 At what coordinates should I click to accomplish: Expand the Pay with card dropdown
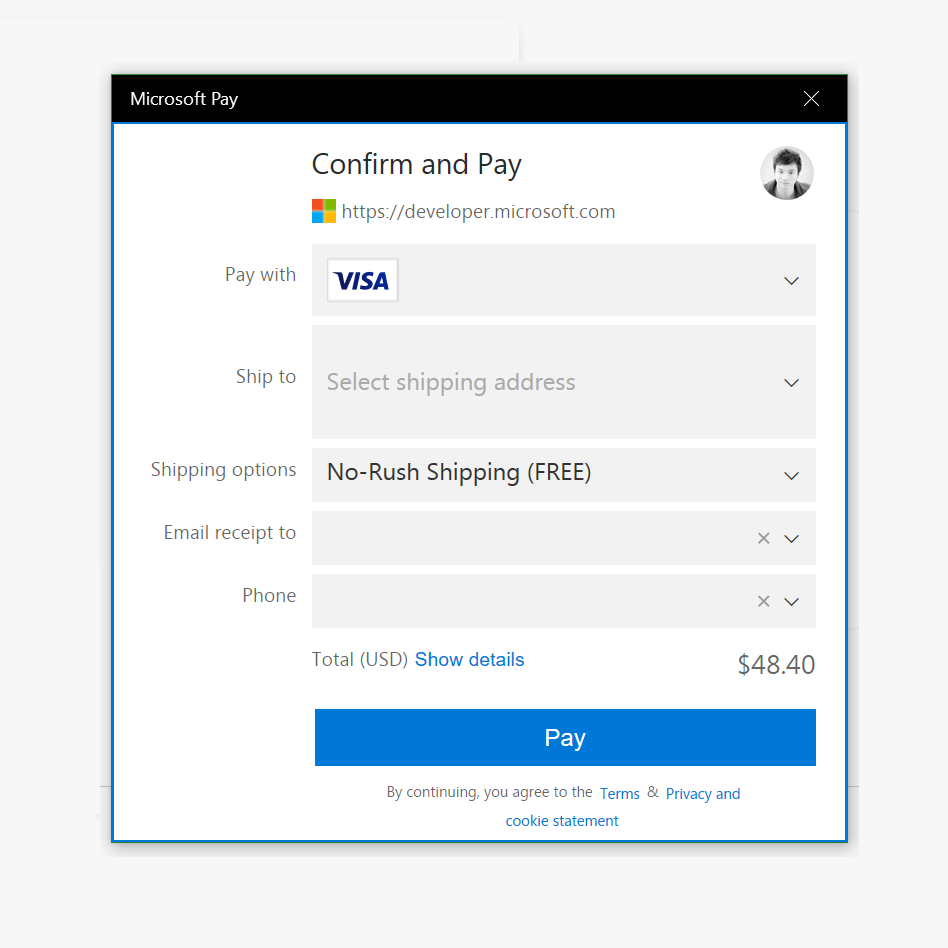[x=791, y=281]
